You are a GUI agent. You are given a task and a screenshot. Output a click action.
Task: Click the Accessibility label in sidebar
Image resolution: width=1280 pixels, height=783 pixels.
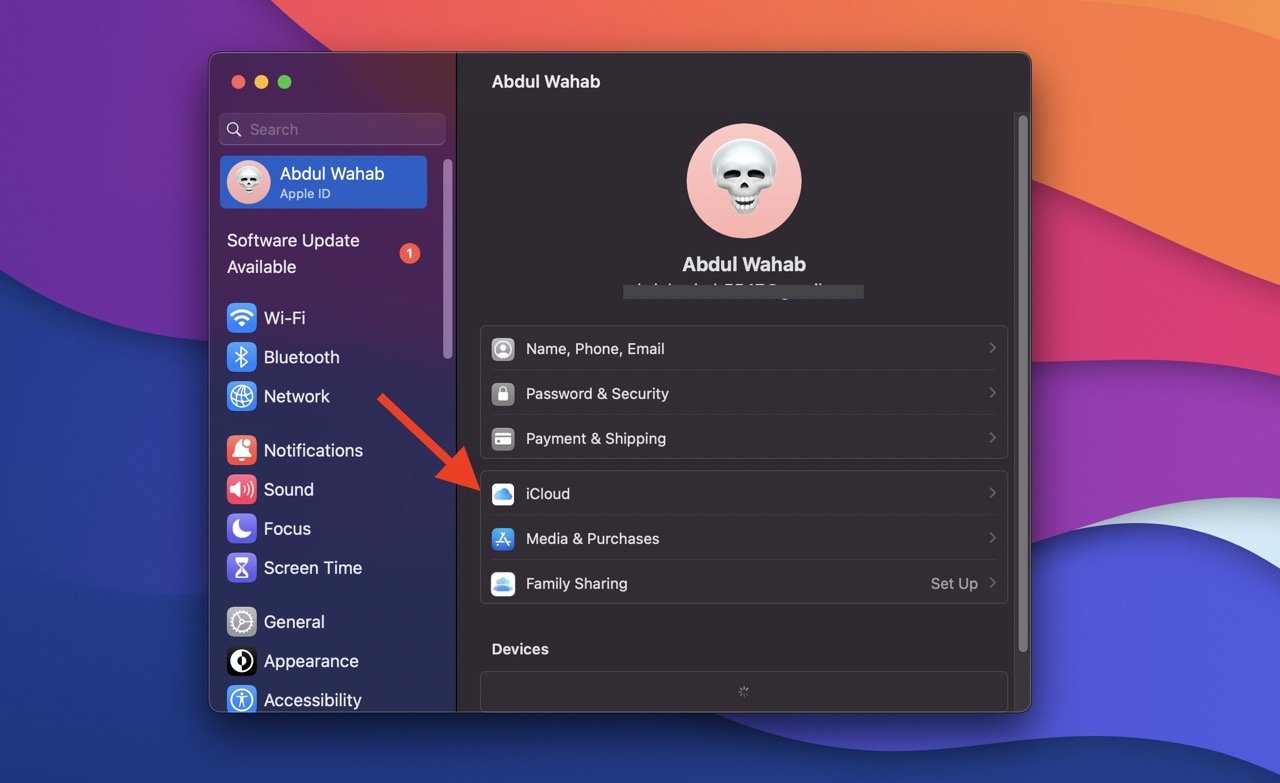313,701
